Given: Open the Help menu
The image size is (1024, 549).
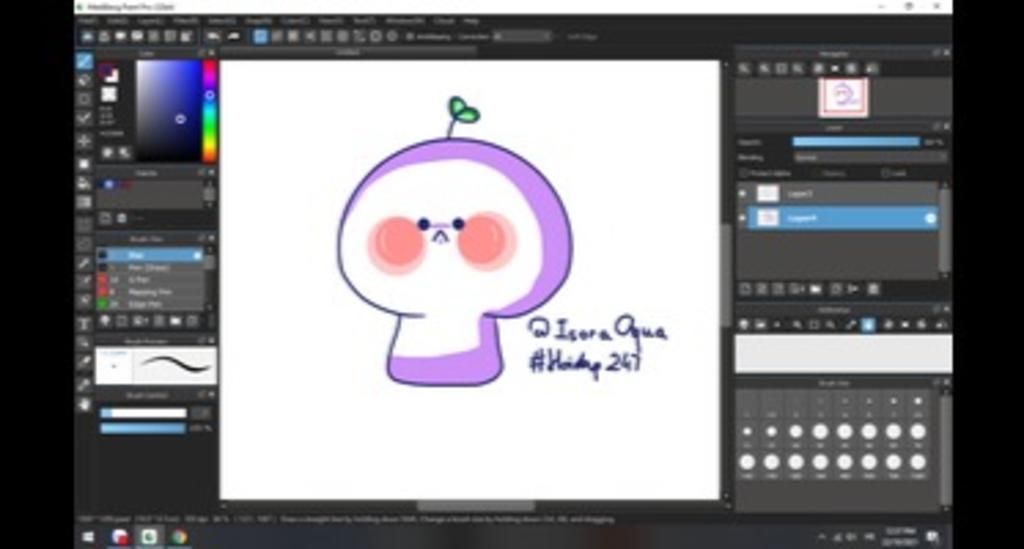Looking at the screenshot, I should tap(472, 21).
